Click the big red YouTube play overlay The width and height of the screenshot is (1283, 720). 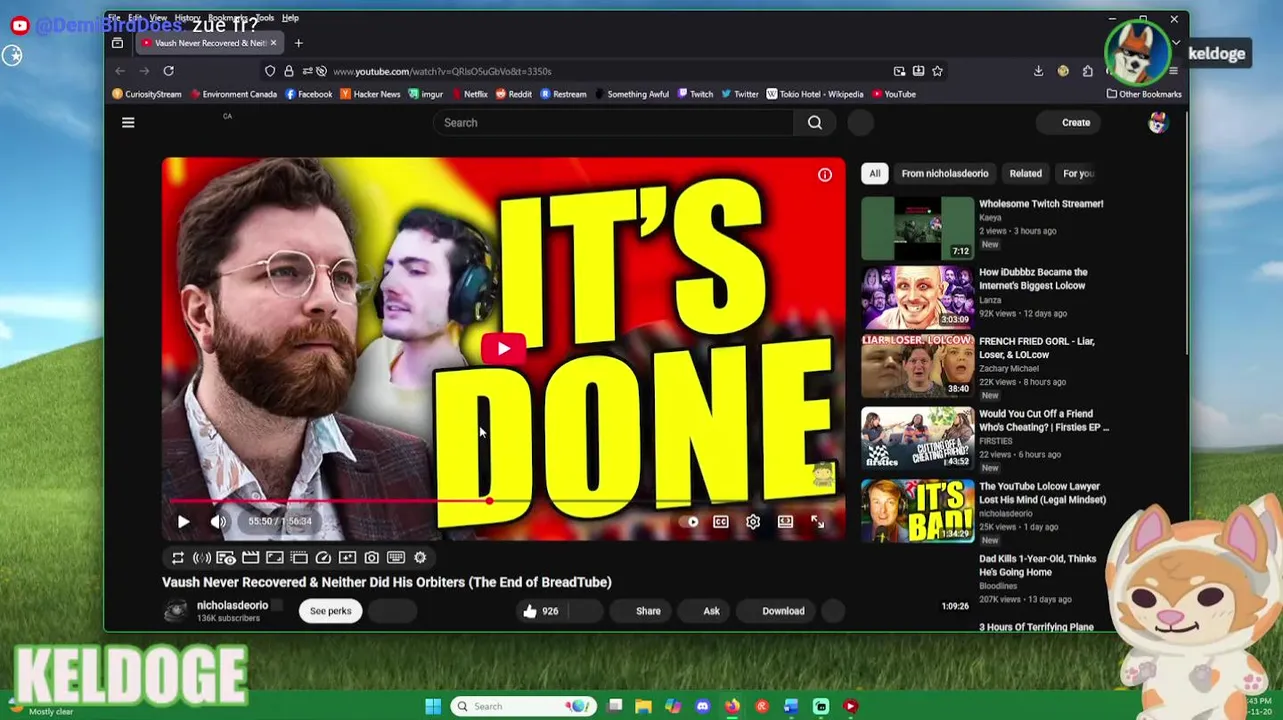point(503,348)
